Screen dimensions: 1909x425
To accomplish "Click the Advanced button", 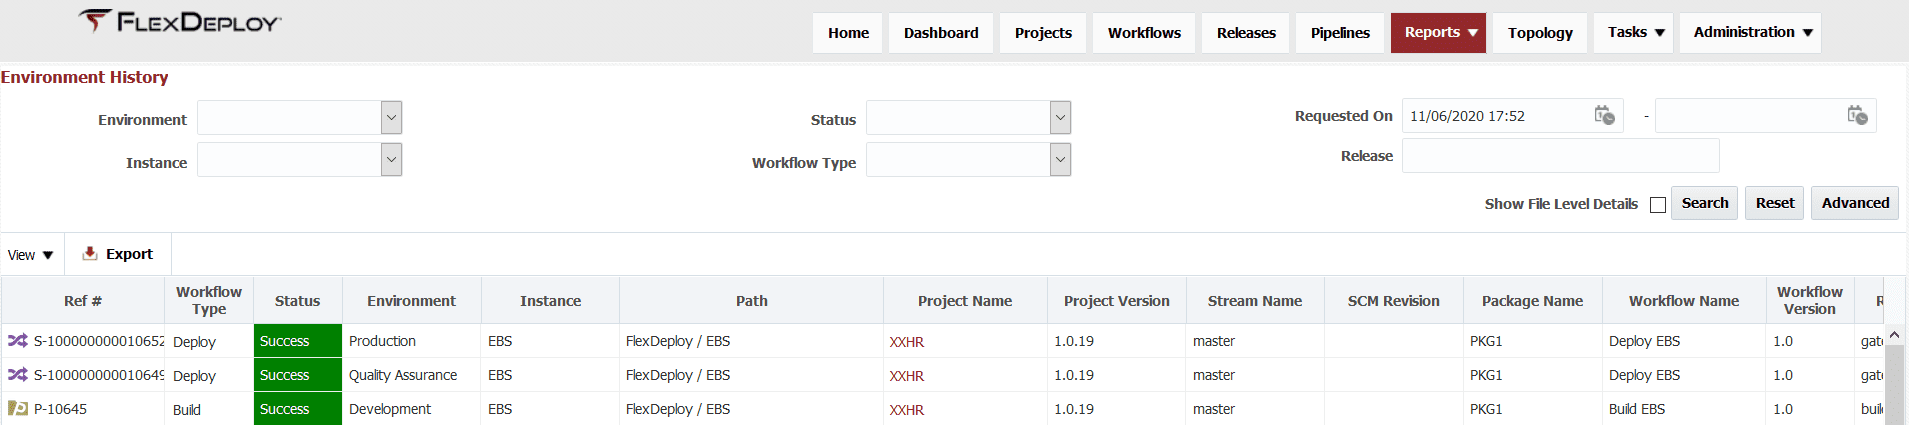I will point(1855,203).
